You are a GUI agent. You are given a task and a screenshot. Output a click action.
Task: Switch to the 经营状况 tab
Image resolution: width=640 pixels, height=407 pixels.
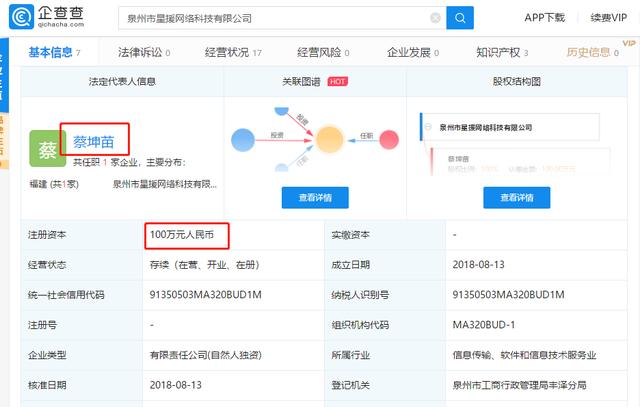233,52
